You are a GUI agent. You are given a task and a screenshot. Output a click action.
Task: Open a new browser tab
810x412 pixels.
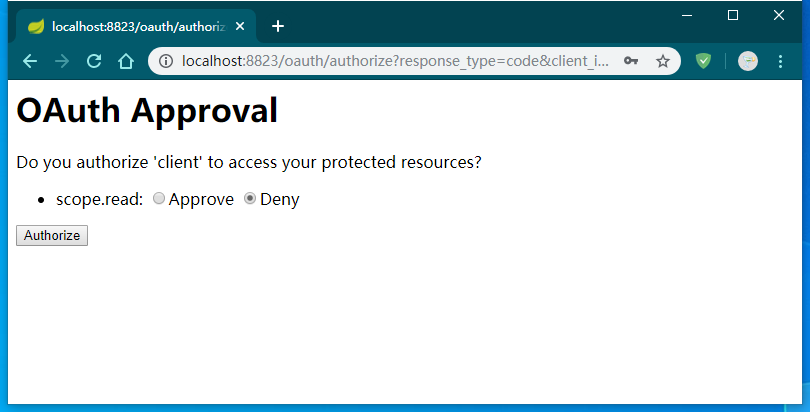pos(278,26)
